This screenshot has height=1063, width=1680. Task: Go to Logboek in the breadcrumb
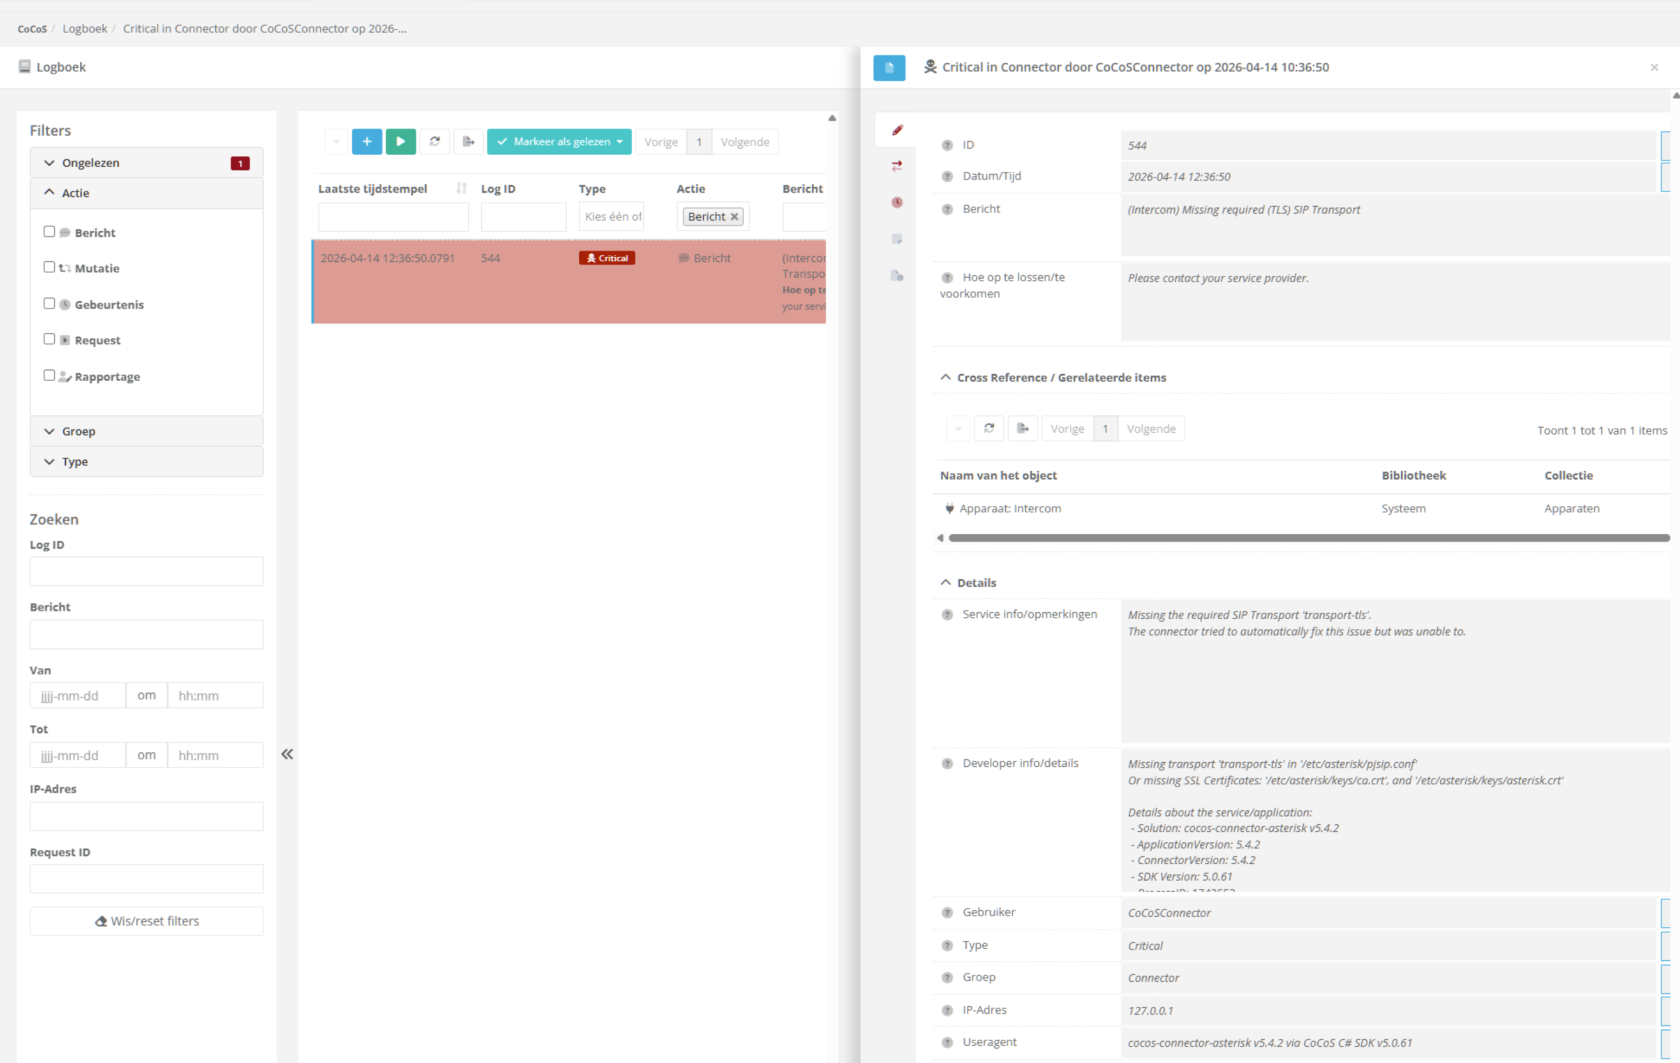85,29
